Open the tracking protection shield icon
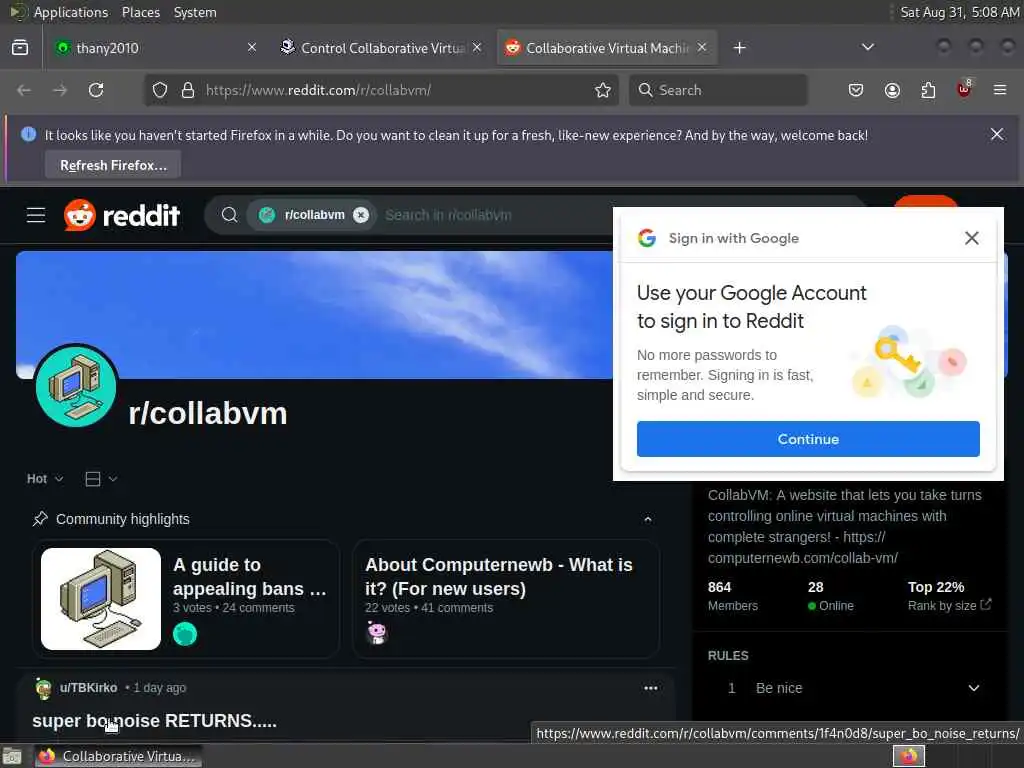The width and height of the screenshot is (1024, 768). (x=160, y=90)
